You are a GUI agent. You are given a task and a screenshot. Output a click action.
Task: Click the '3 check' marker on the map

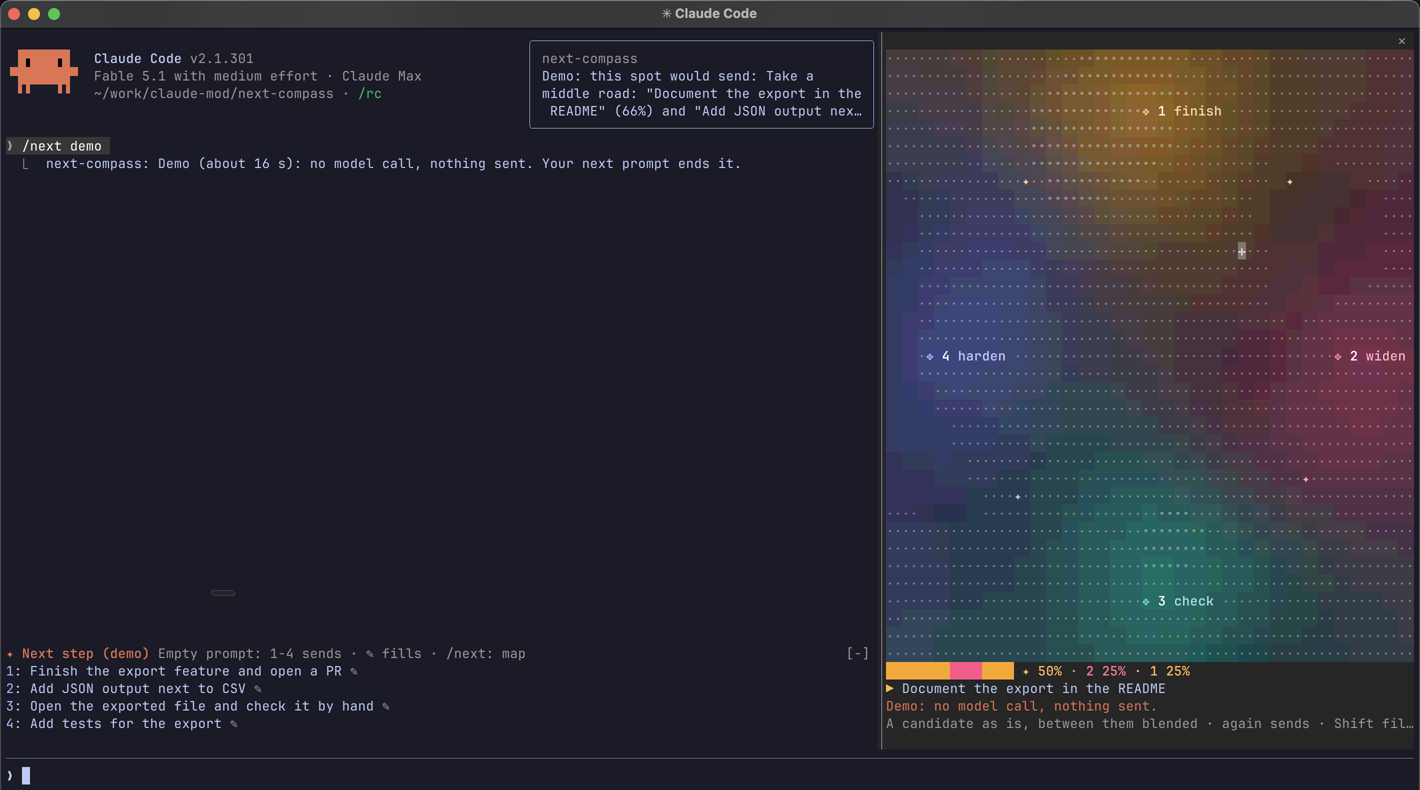tap(1178, 601)
